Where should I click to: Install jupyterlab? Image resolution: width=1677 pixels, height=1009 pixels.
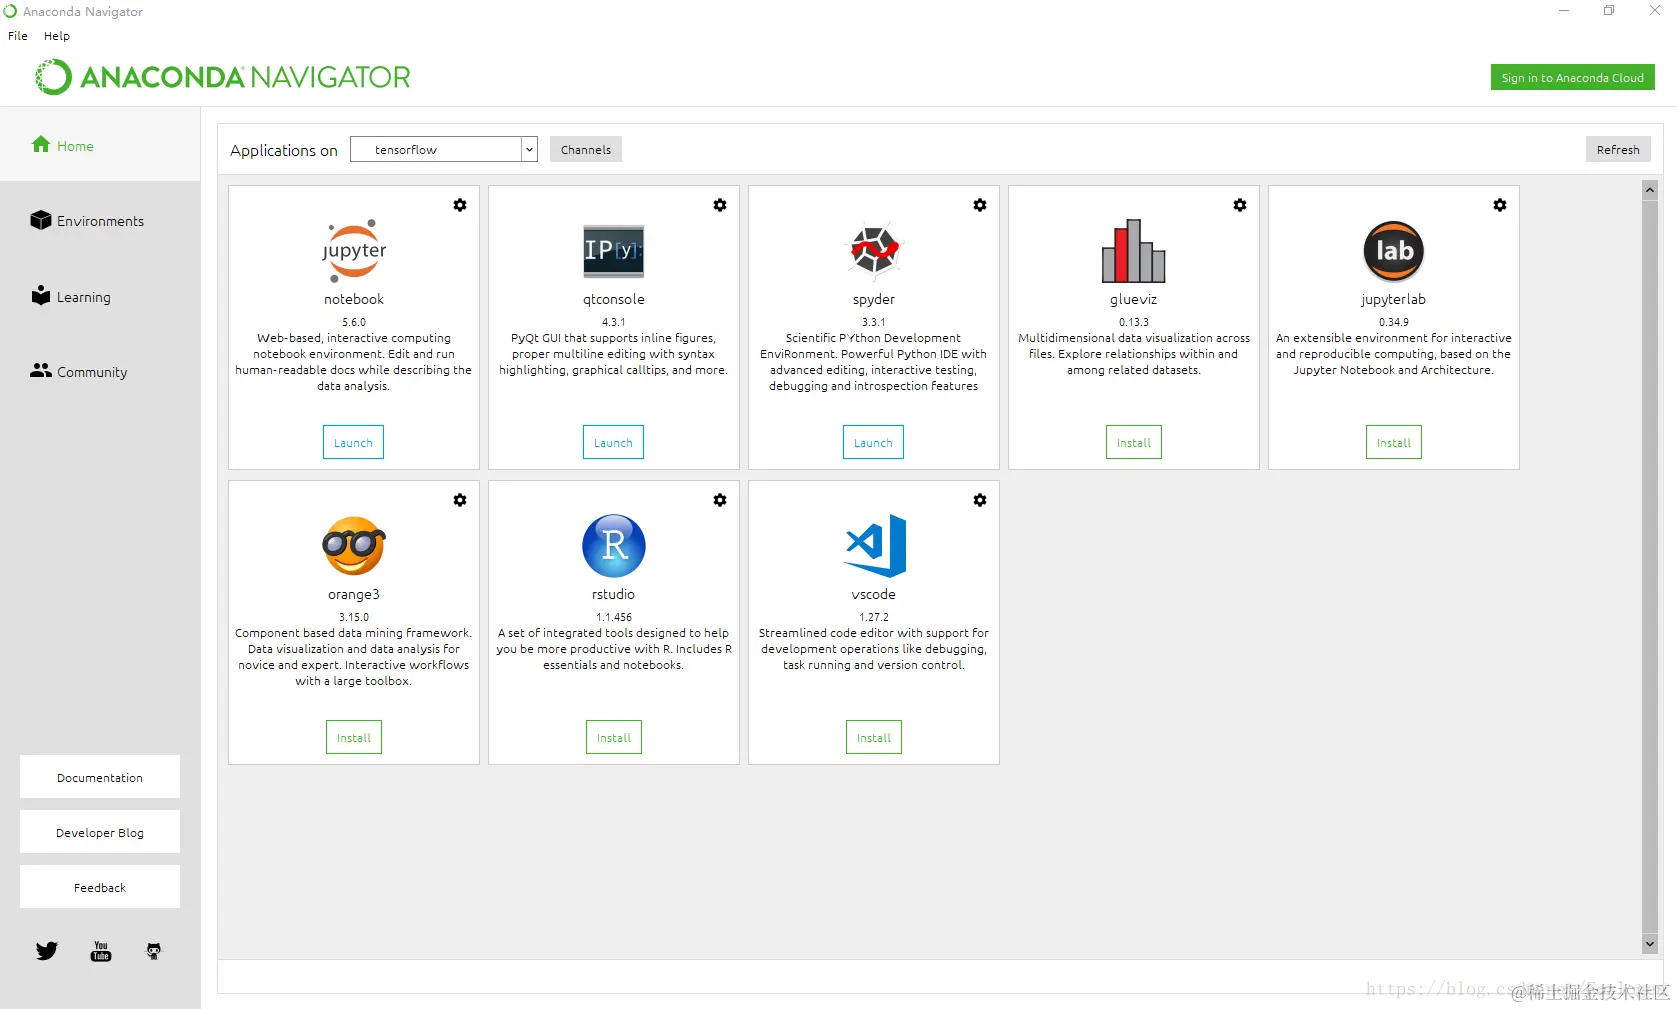[1394, 443]
